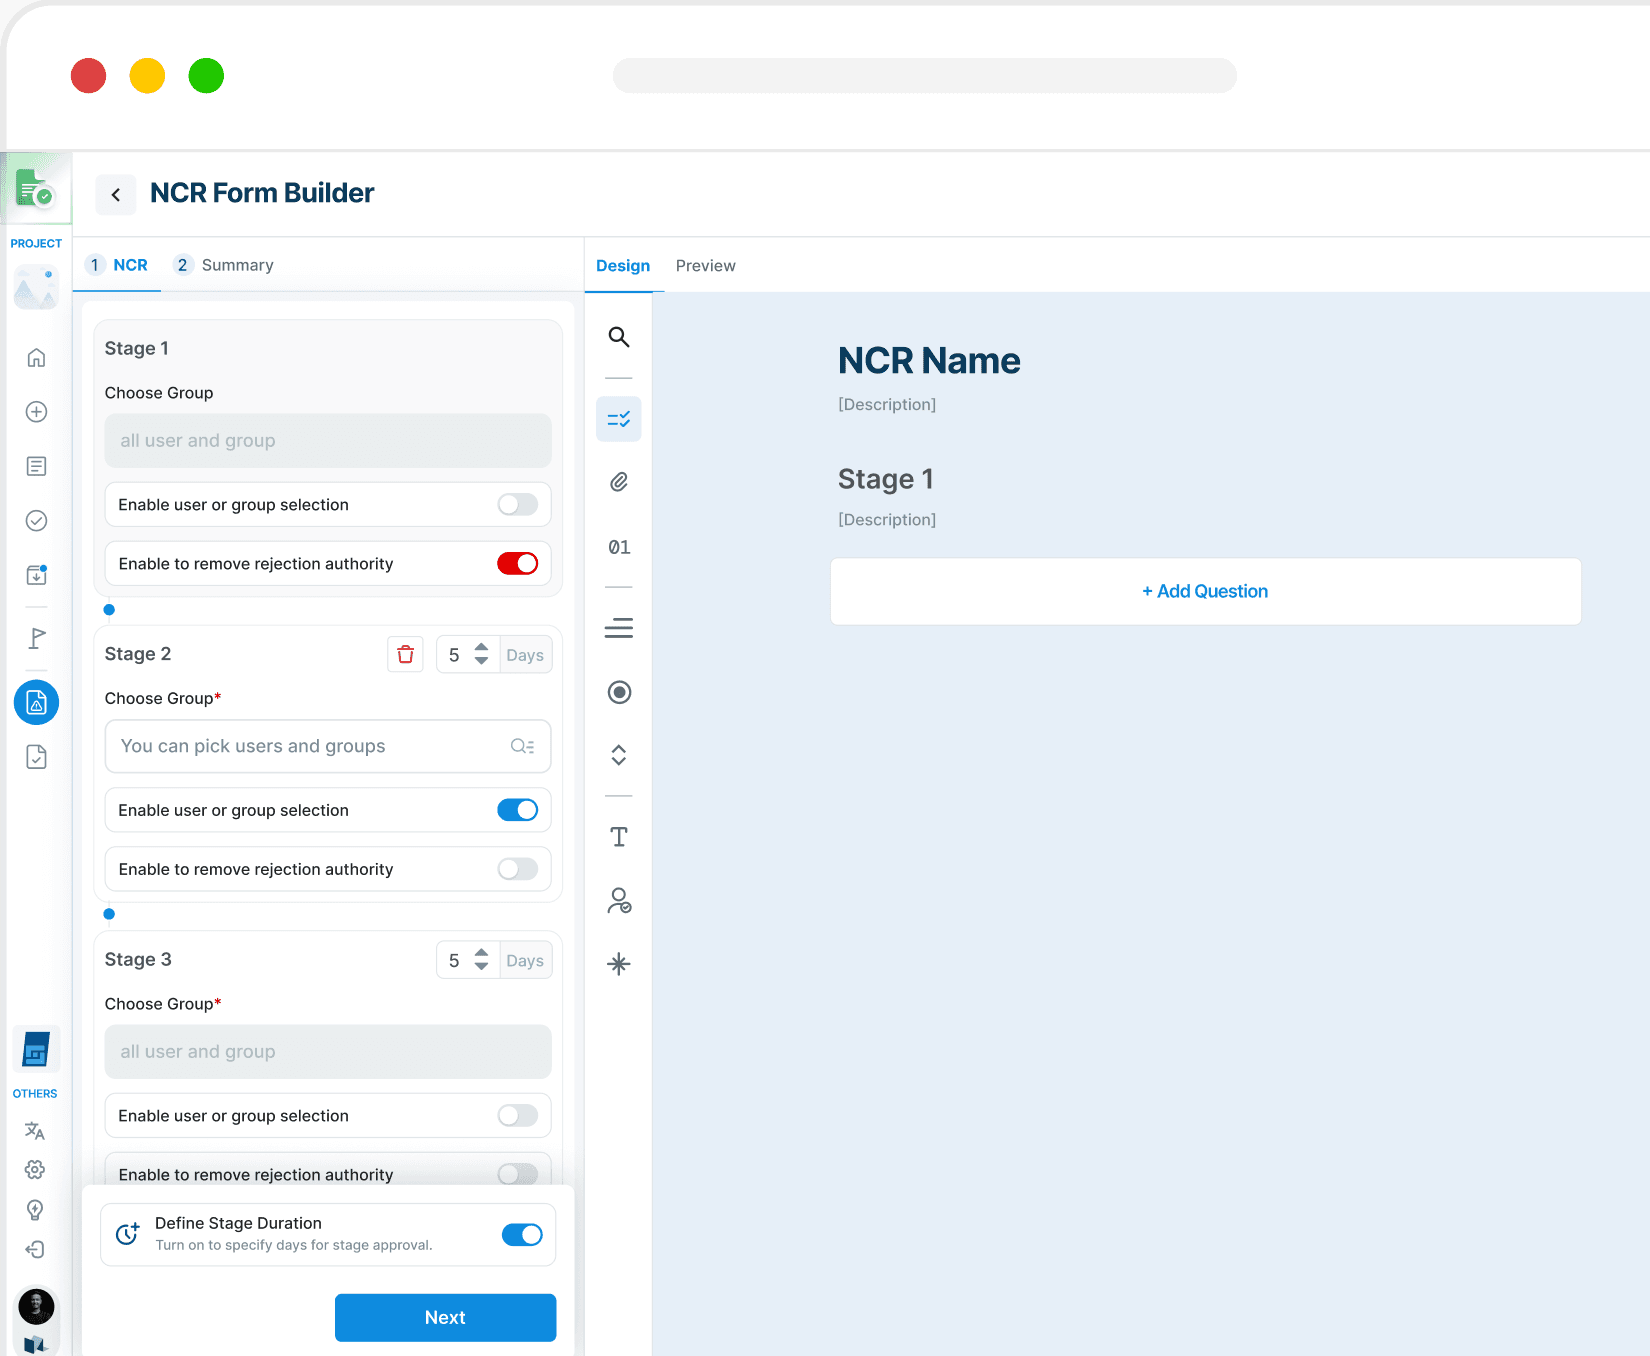Open the checkmark circle sidebar icon
This screenshot has width=1650, height=1356.
[x=36, y=520]
